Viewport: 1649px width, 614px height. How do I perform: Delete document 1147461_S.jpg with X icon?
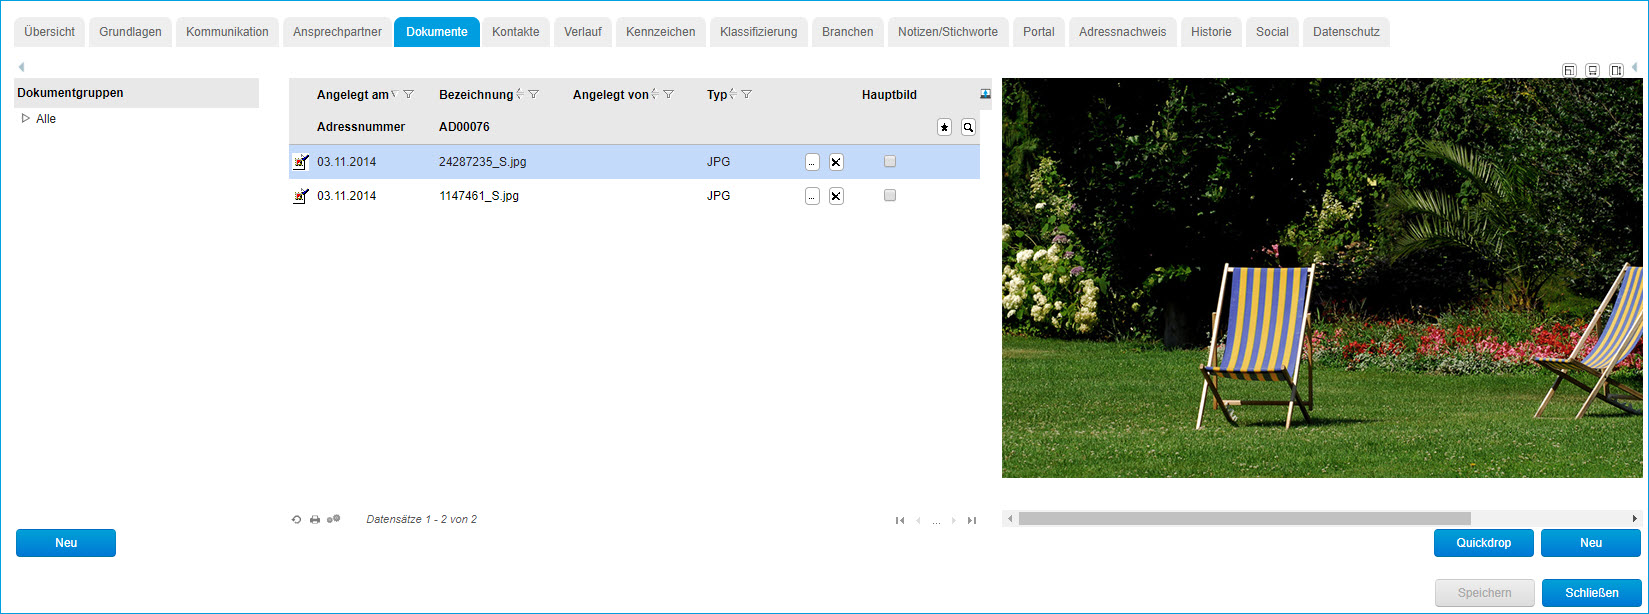(836, 196)
